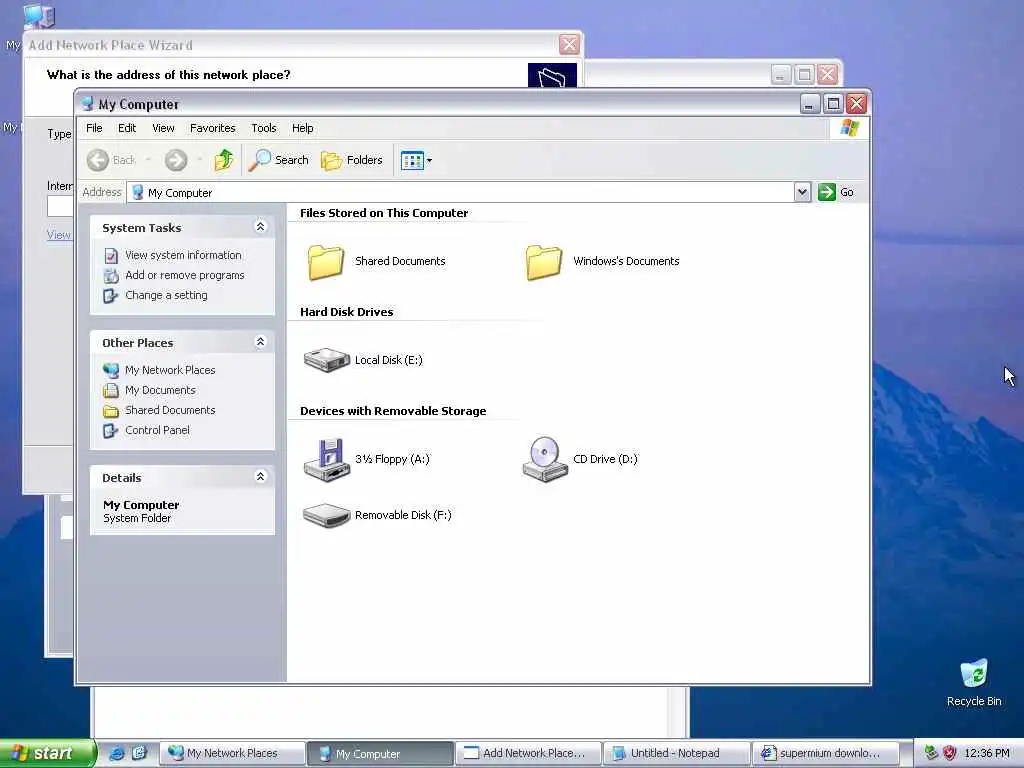Collapse the System Tasks panel

click(x=260, y=227)
